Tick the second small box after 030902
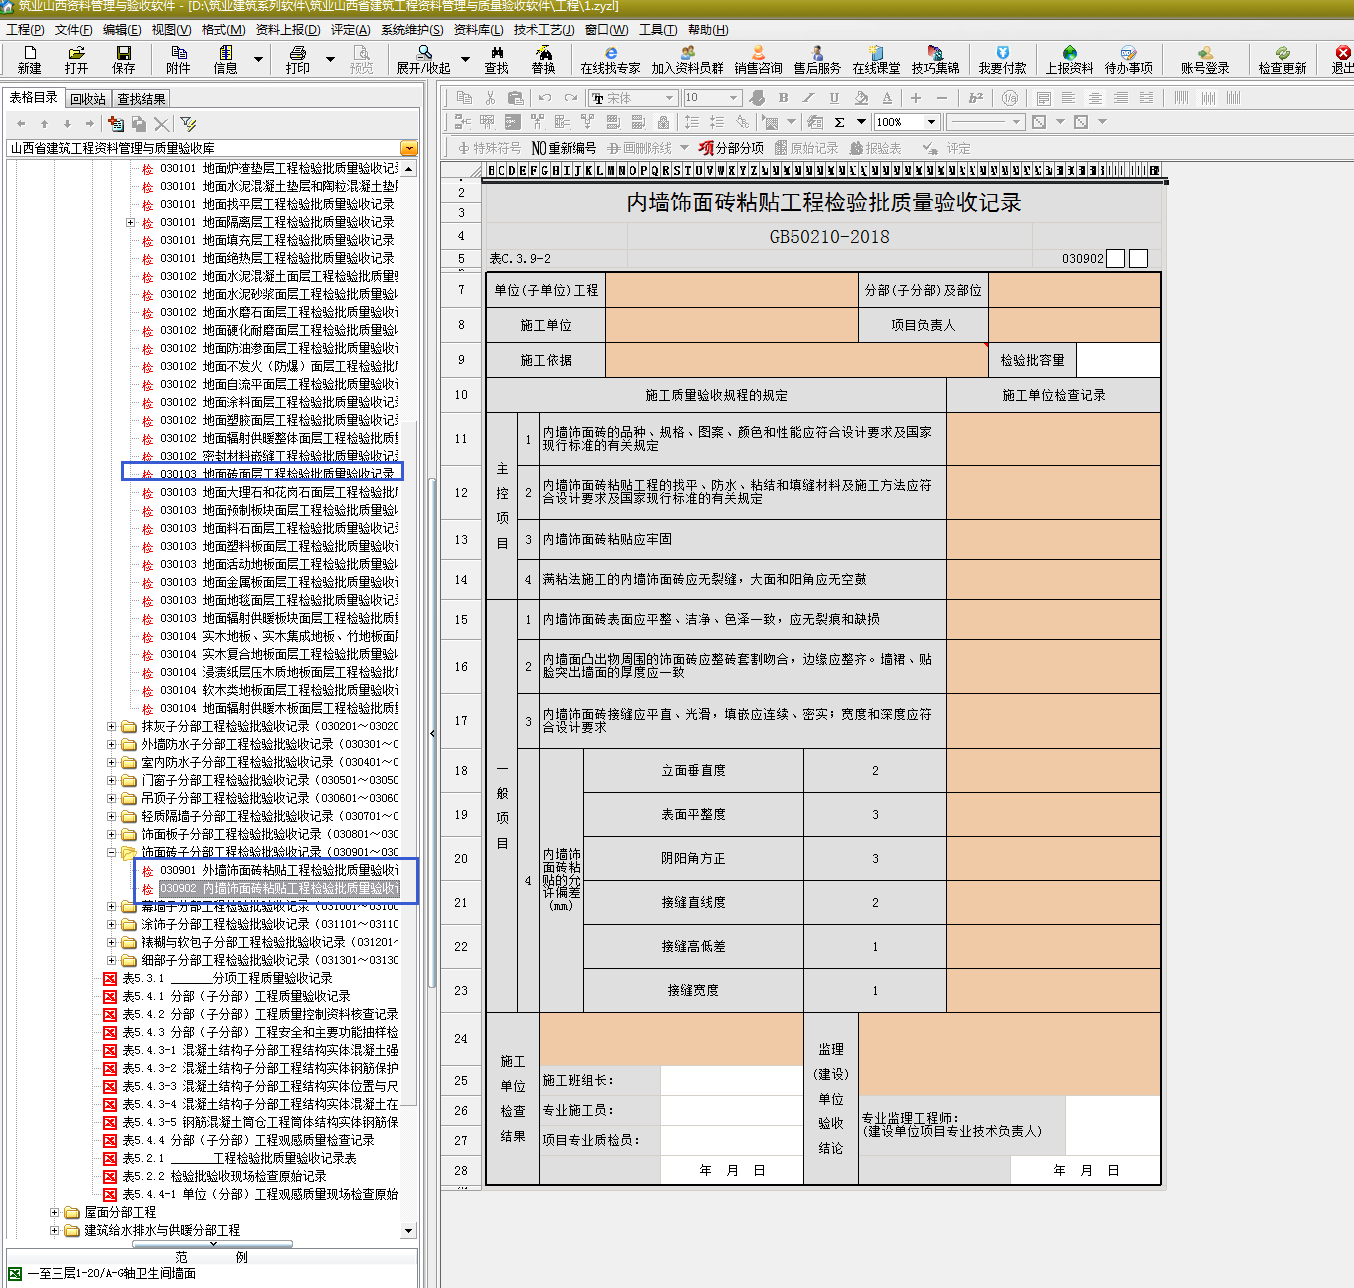This screenshot has height=1288, width=1354. 1138,258
